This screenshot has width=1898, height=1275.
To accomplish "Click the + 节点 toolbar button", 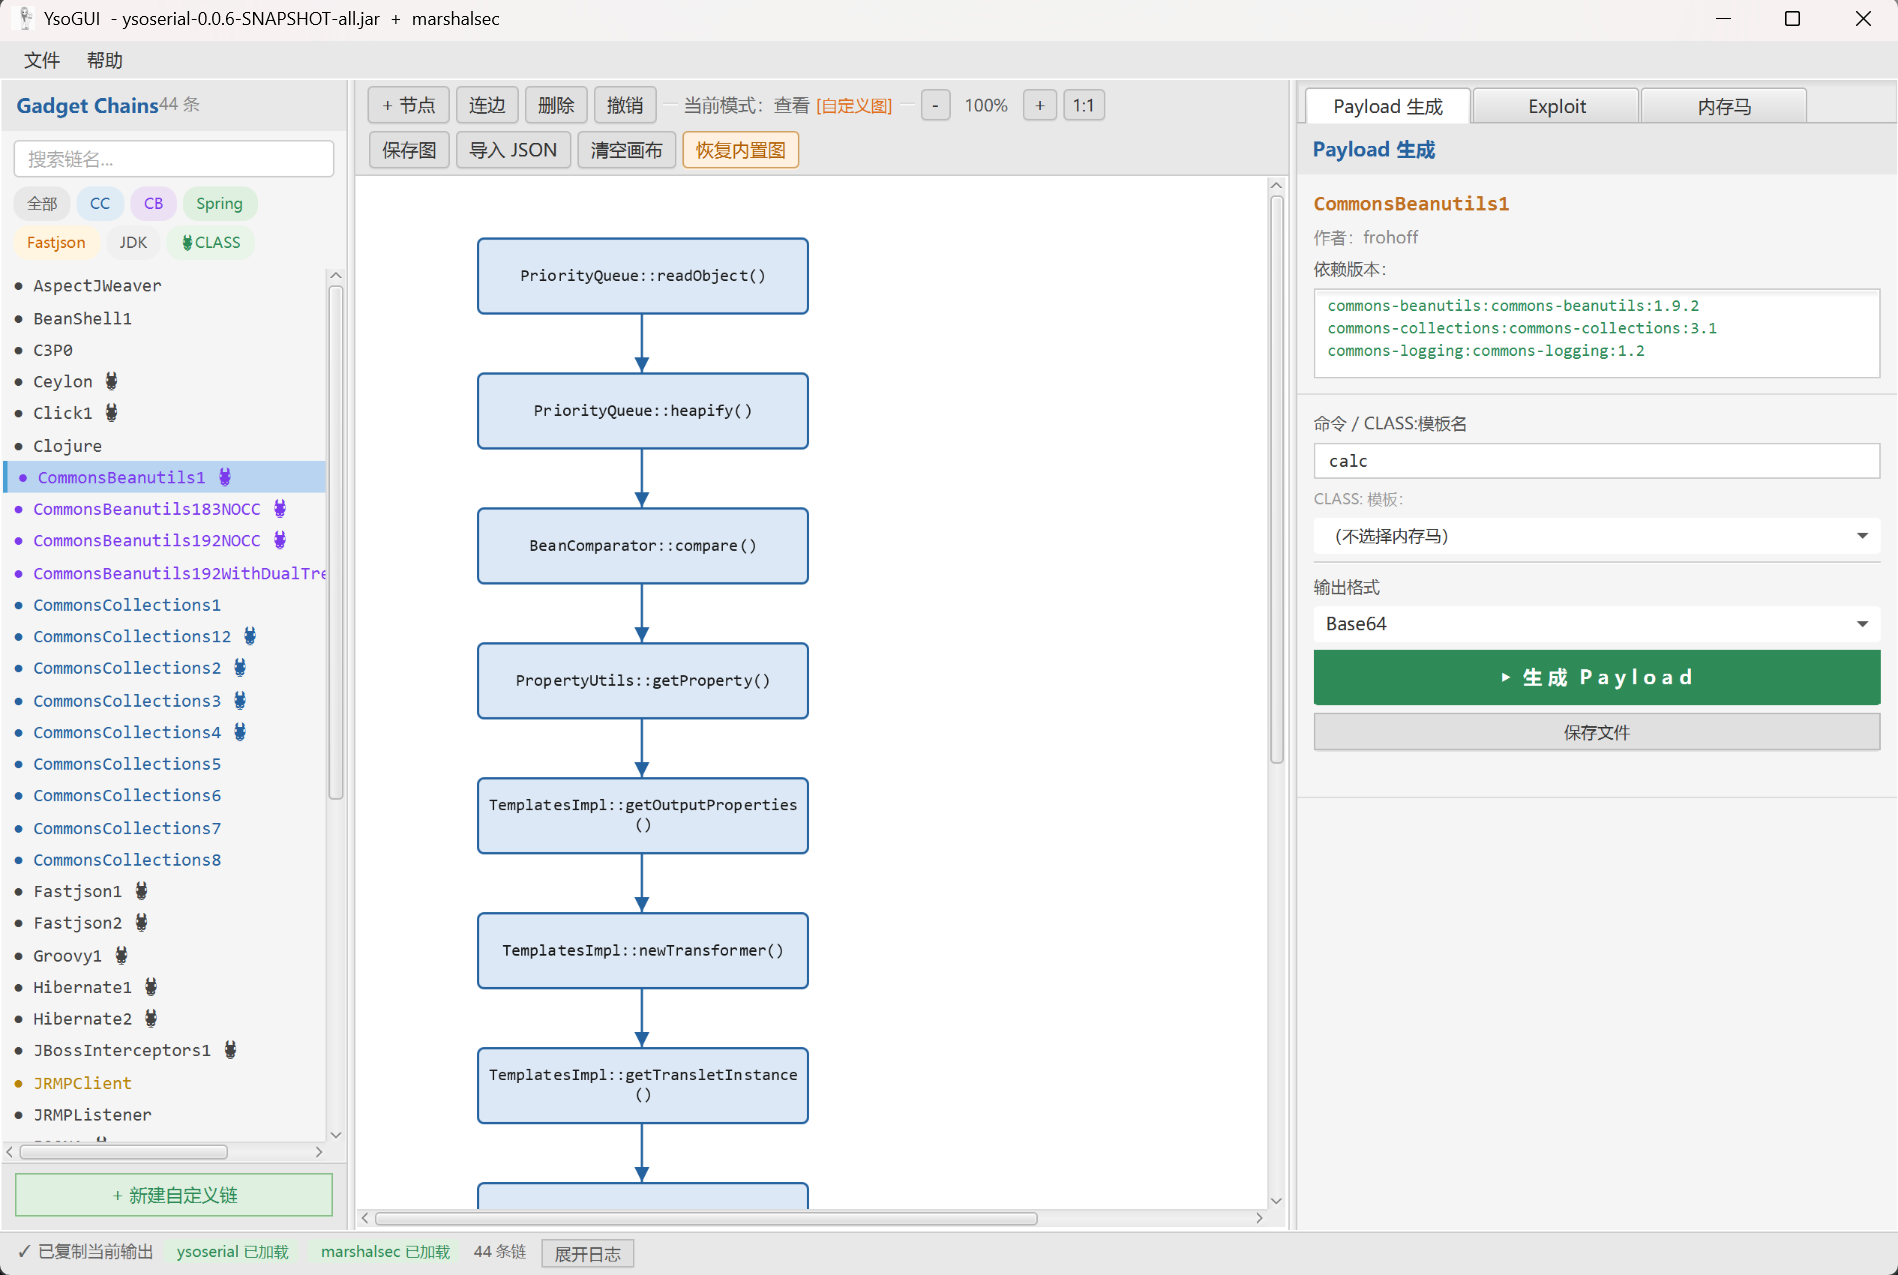I will pos(408,105).
